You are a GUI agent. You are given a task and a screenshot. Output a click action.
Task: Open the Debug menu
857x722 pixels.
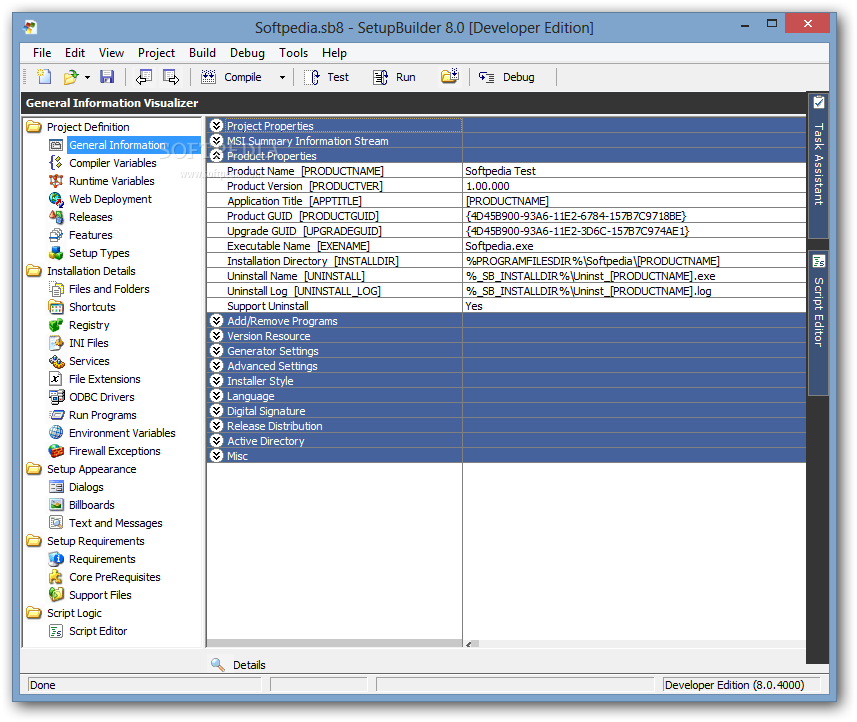tap(247, 53)
